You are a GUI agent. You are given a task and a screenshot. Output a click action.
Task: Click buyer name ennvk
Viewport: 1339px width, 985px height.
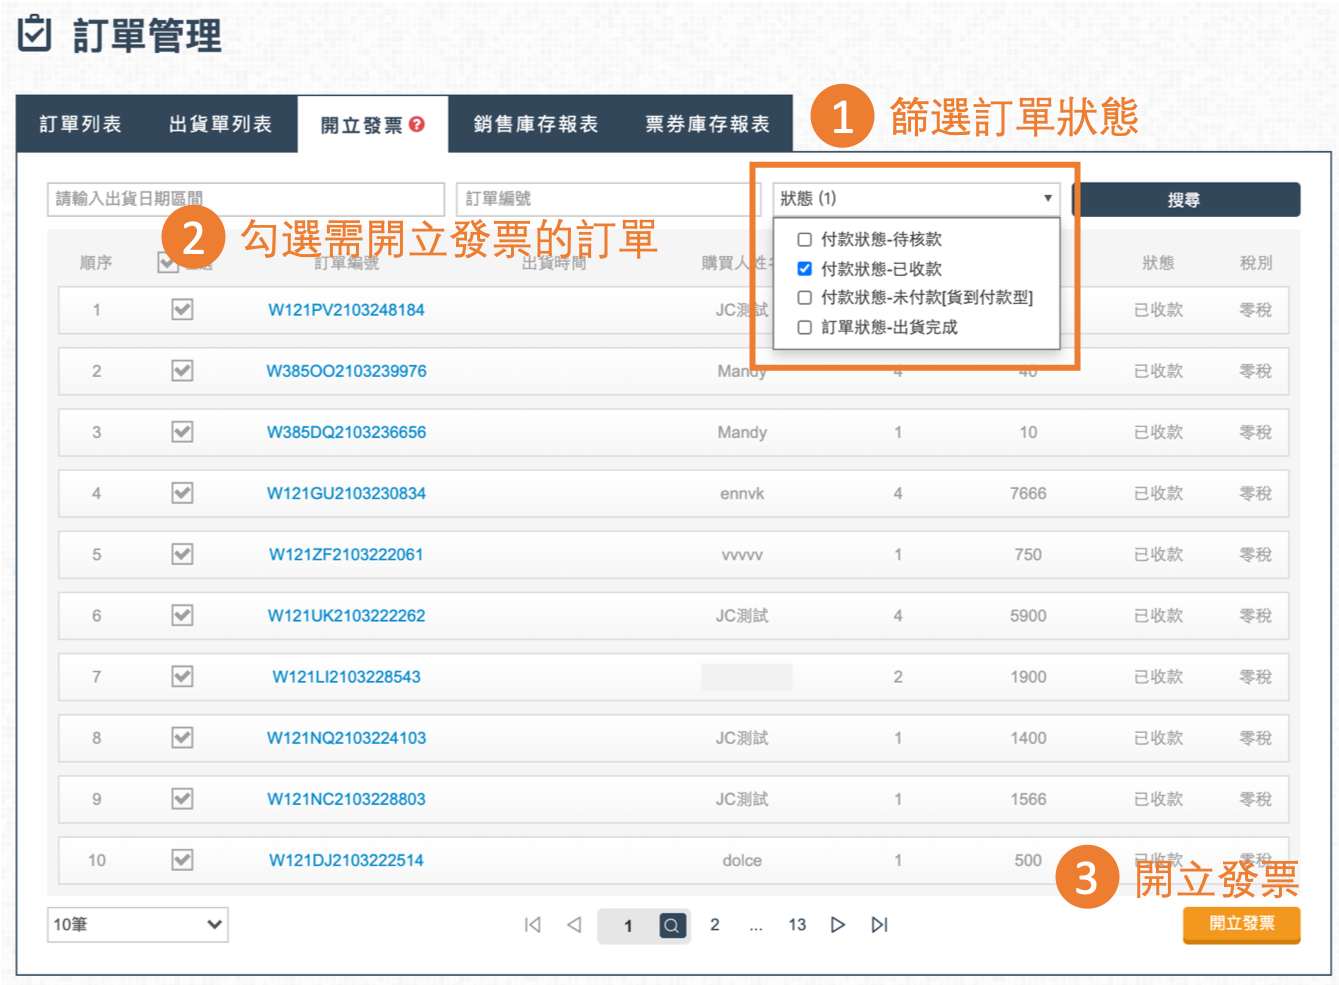pyautogui.click(x=742, y=493)
